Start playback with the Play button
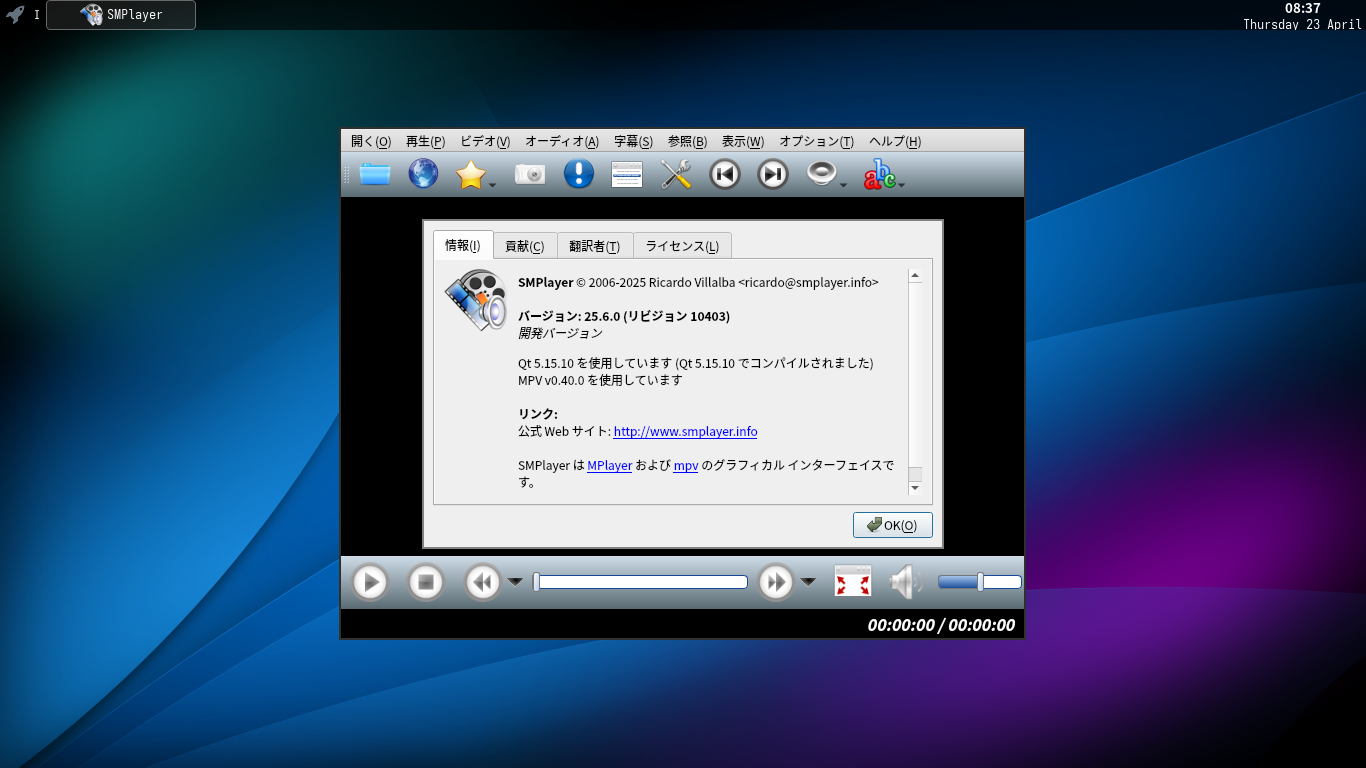 click(370, 582)
